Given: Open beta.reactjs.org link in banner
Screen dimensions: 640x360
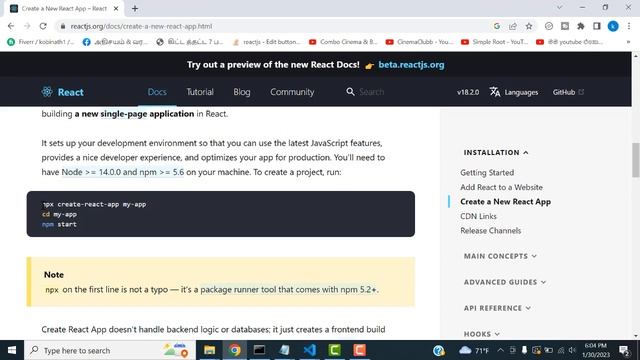Looking at the screenshot, I should 411,64.
